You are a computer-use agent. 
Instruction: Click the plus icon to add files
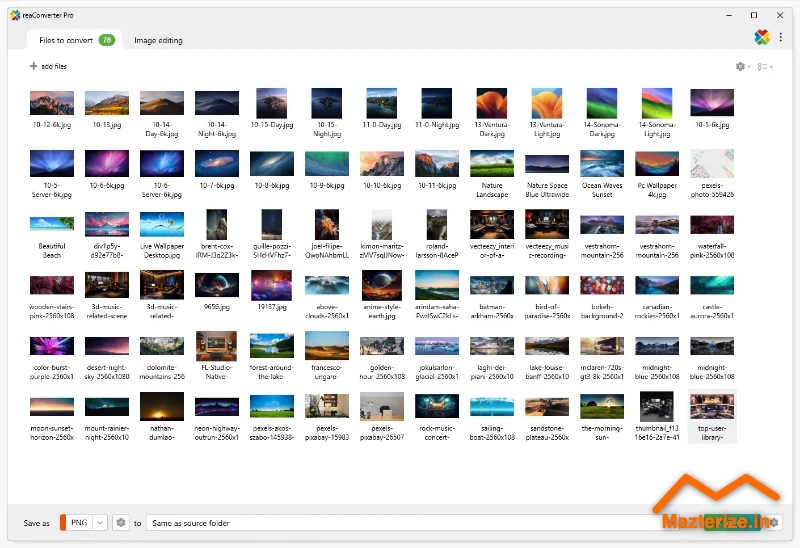point(33,67)
